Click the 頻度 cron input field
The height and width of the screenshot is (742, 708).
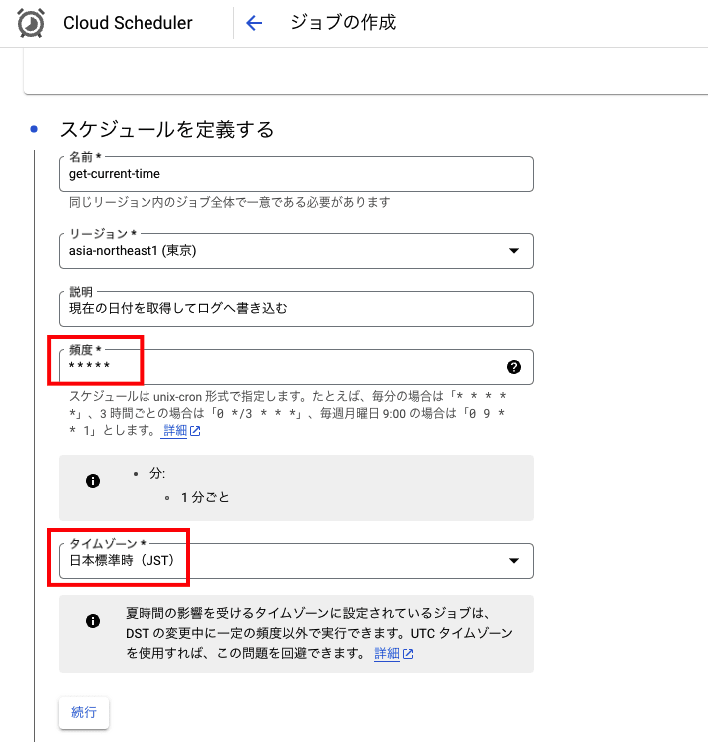(x=296, y=367)
